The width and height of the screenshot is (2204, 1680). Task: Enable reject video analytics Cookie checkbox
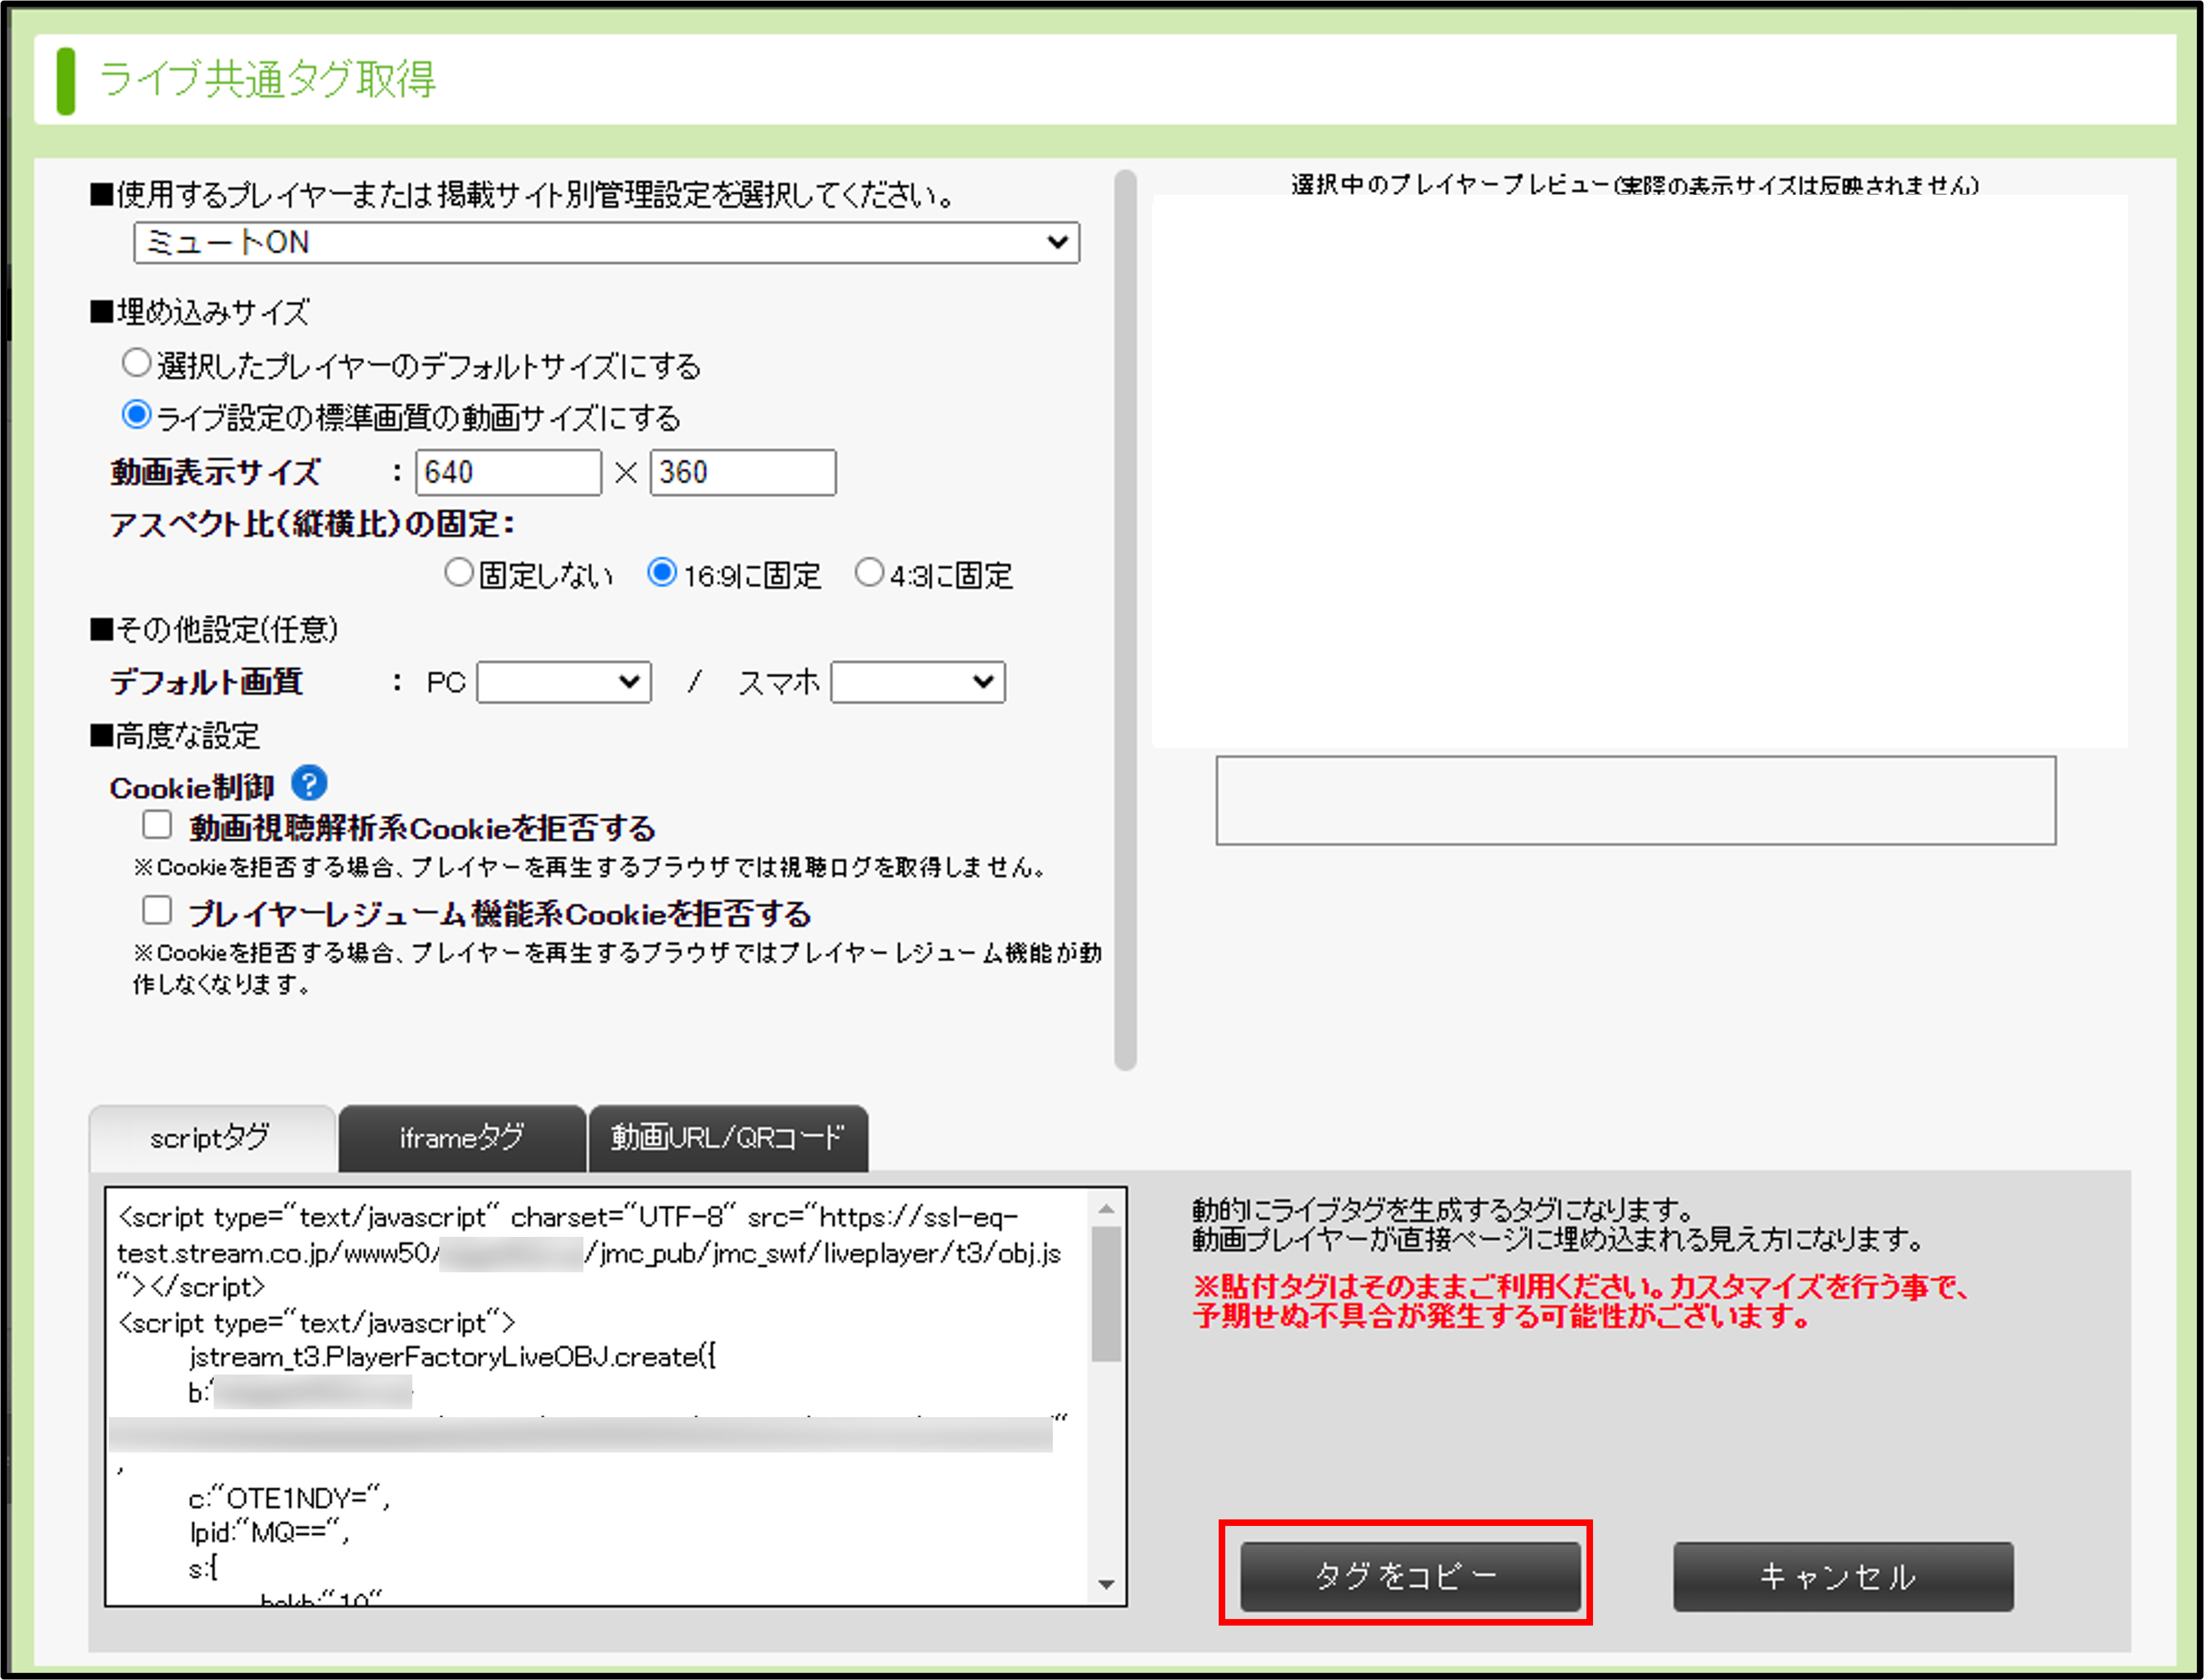tap(157, 825)
